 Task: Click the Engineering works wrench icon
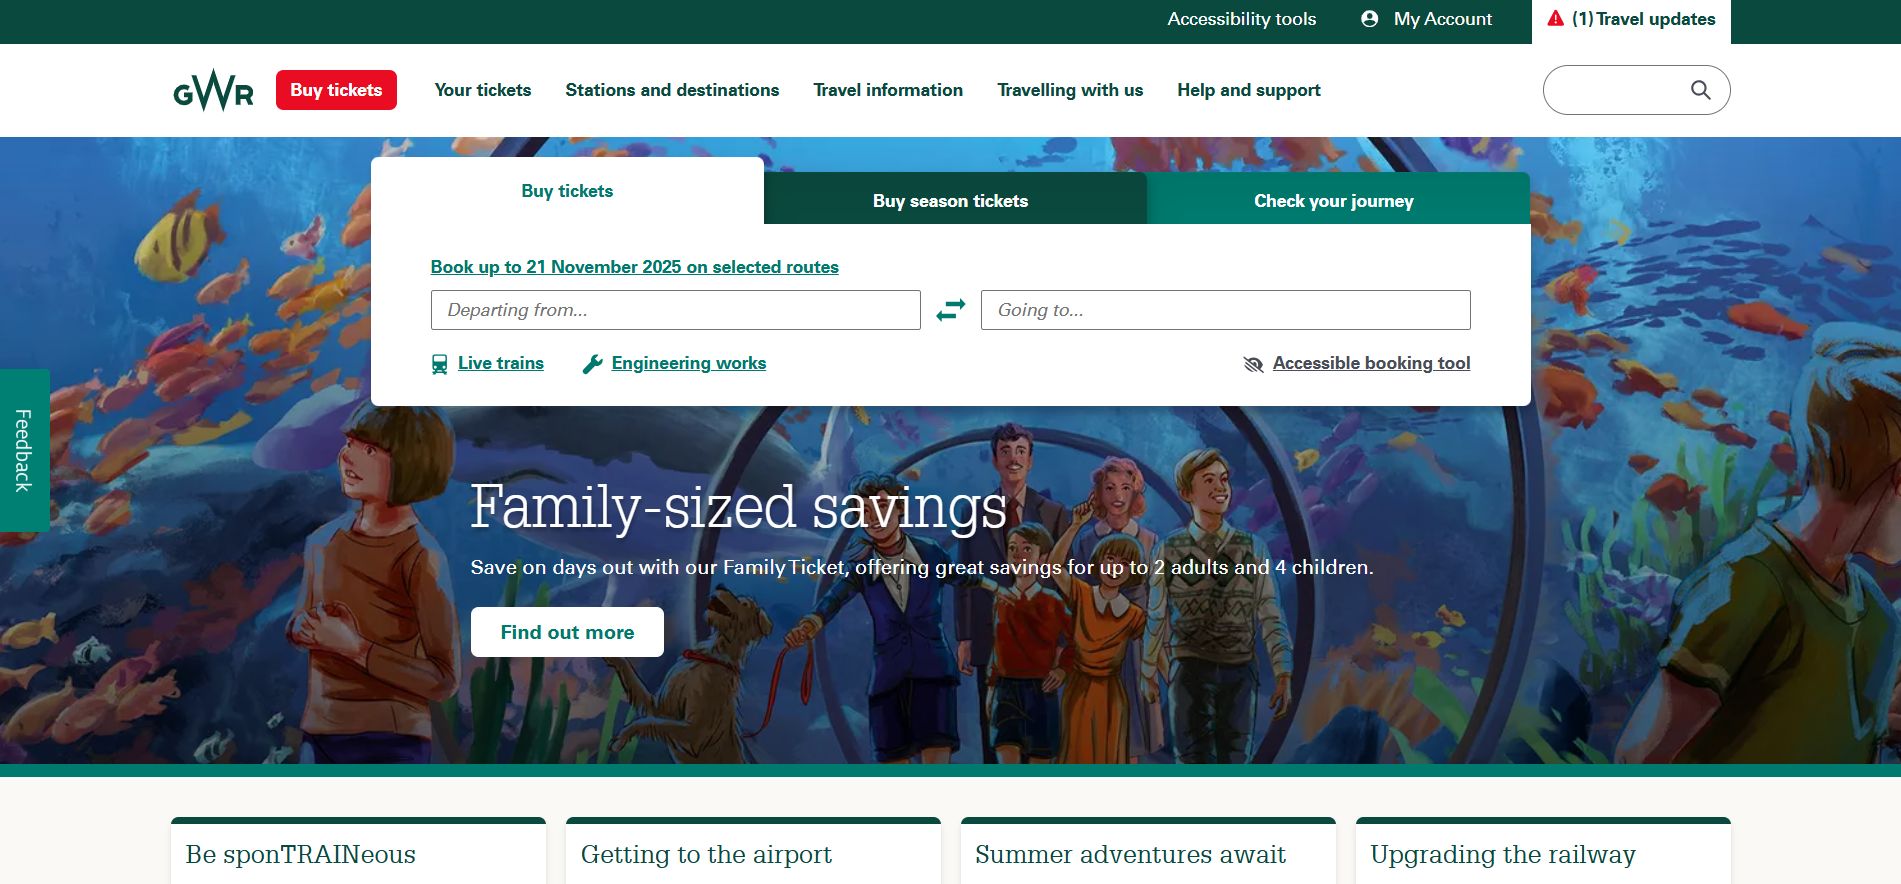coord(592,364)
